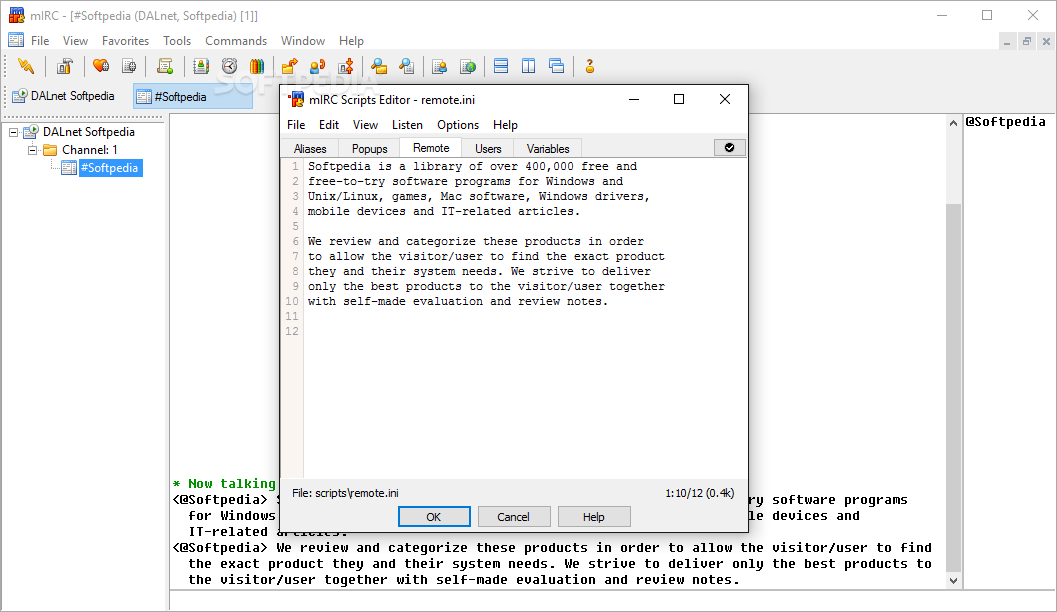Click the Cancel button
This screenshot has height=612, width=1057.
(514, 517)
